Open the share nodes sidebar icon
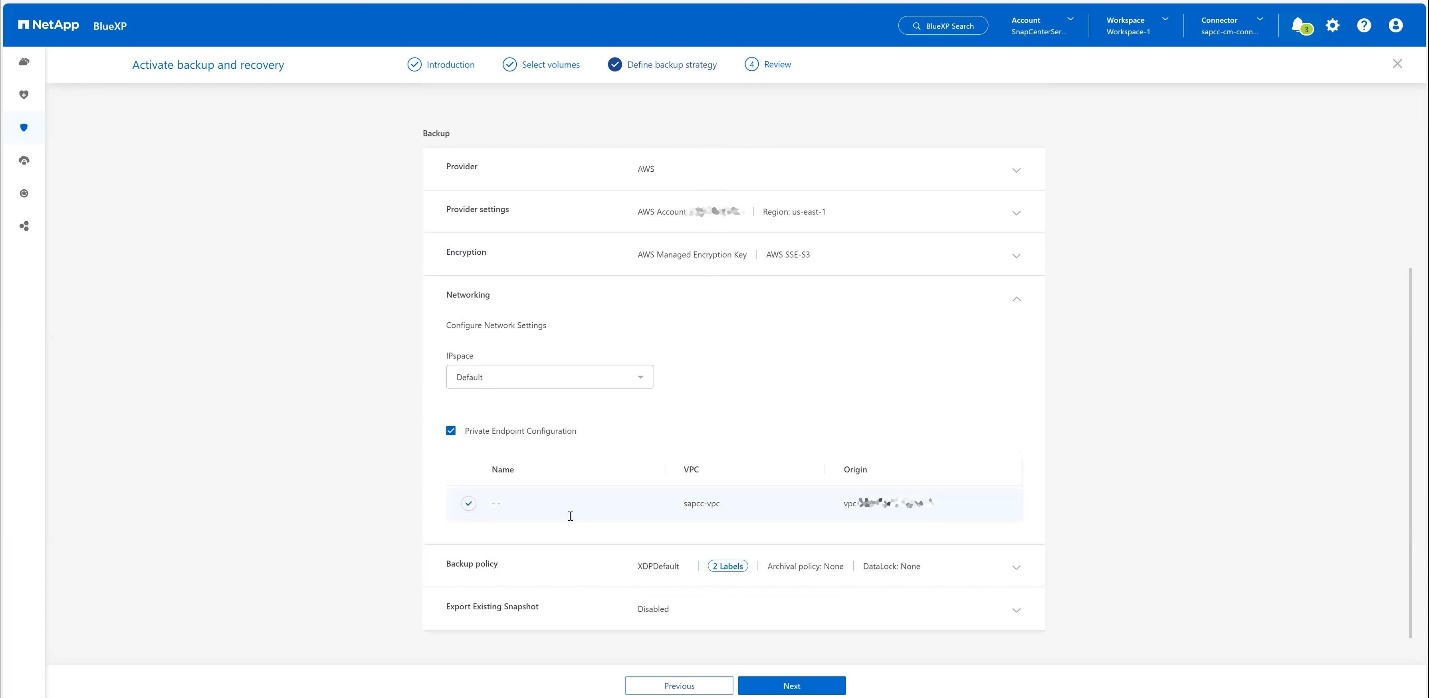 [x=24, y=226]
